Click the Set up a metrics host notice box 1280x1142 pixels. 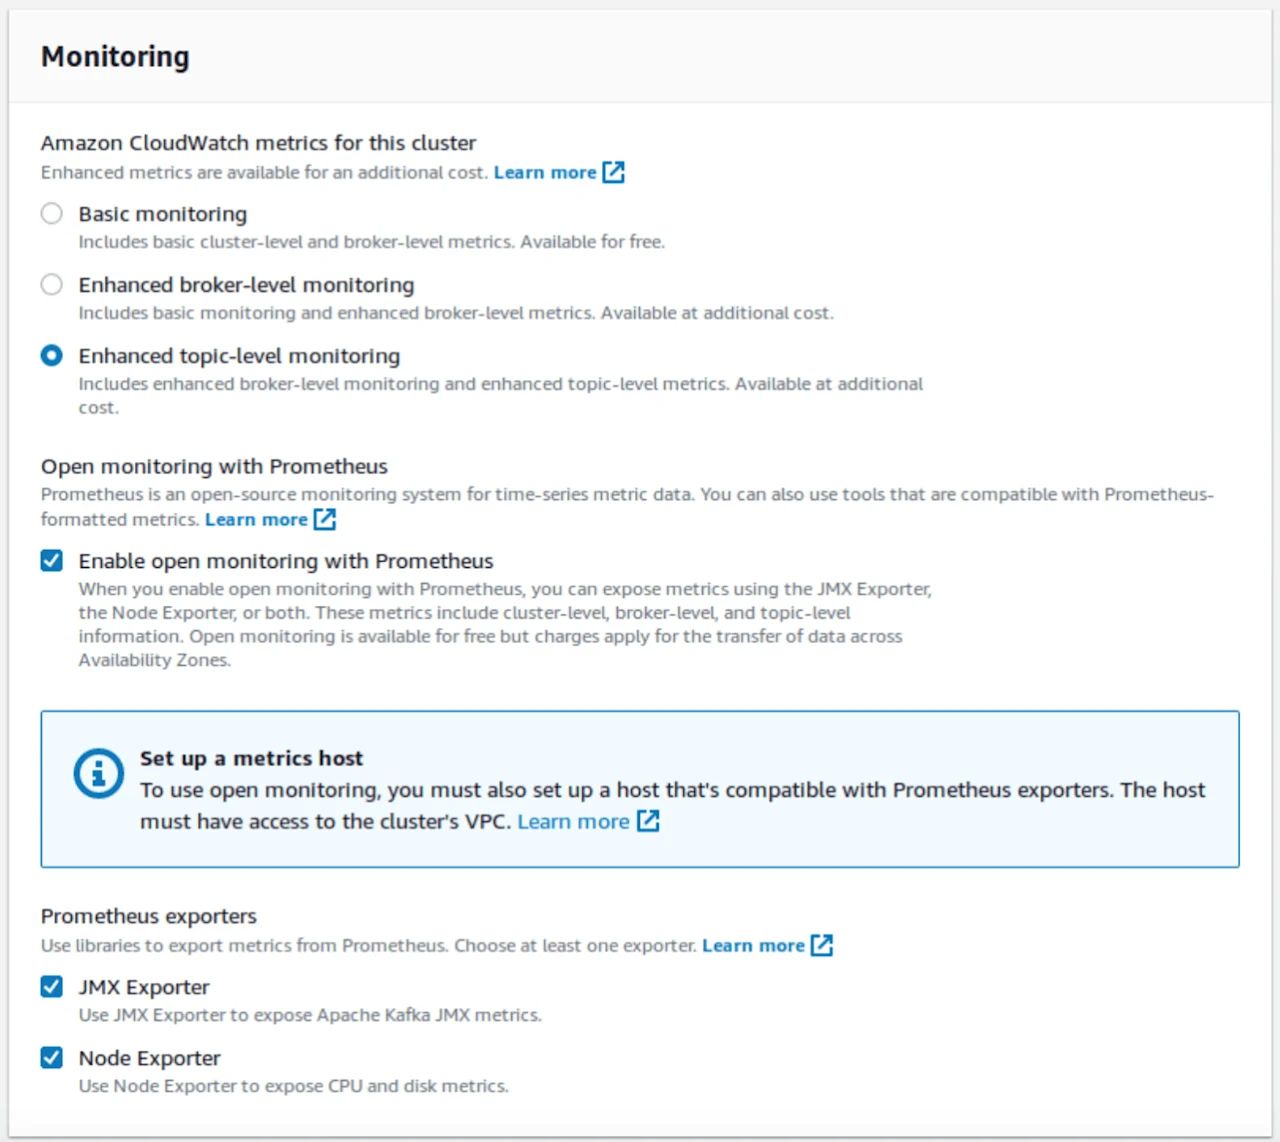(640, 788)
